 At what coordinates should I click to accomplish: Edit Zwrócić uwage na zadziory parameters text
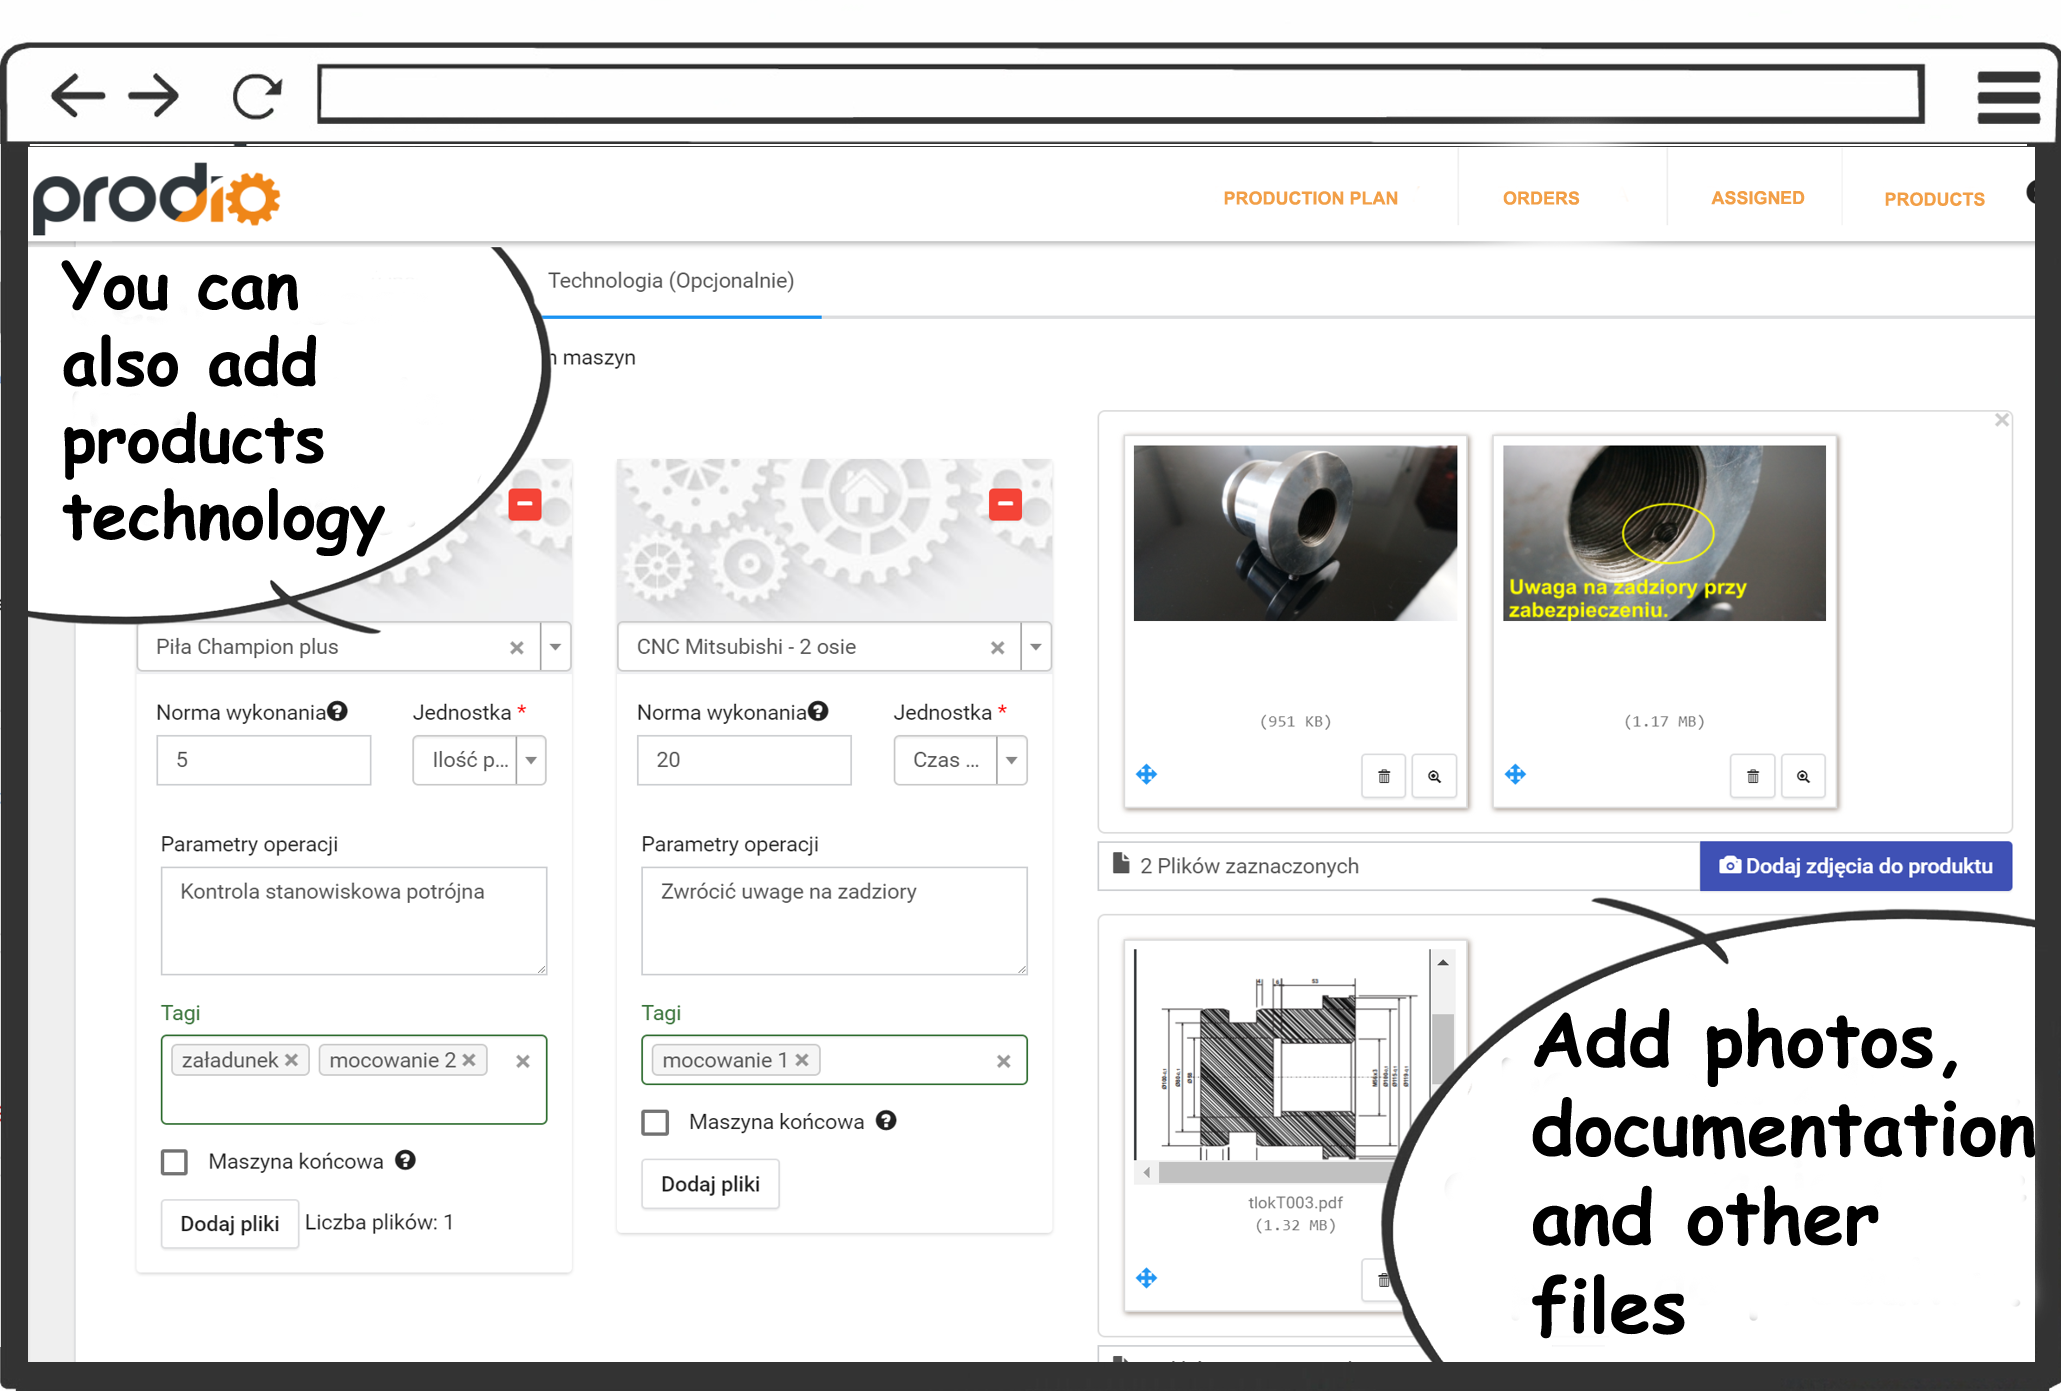834,921
